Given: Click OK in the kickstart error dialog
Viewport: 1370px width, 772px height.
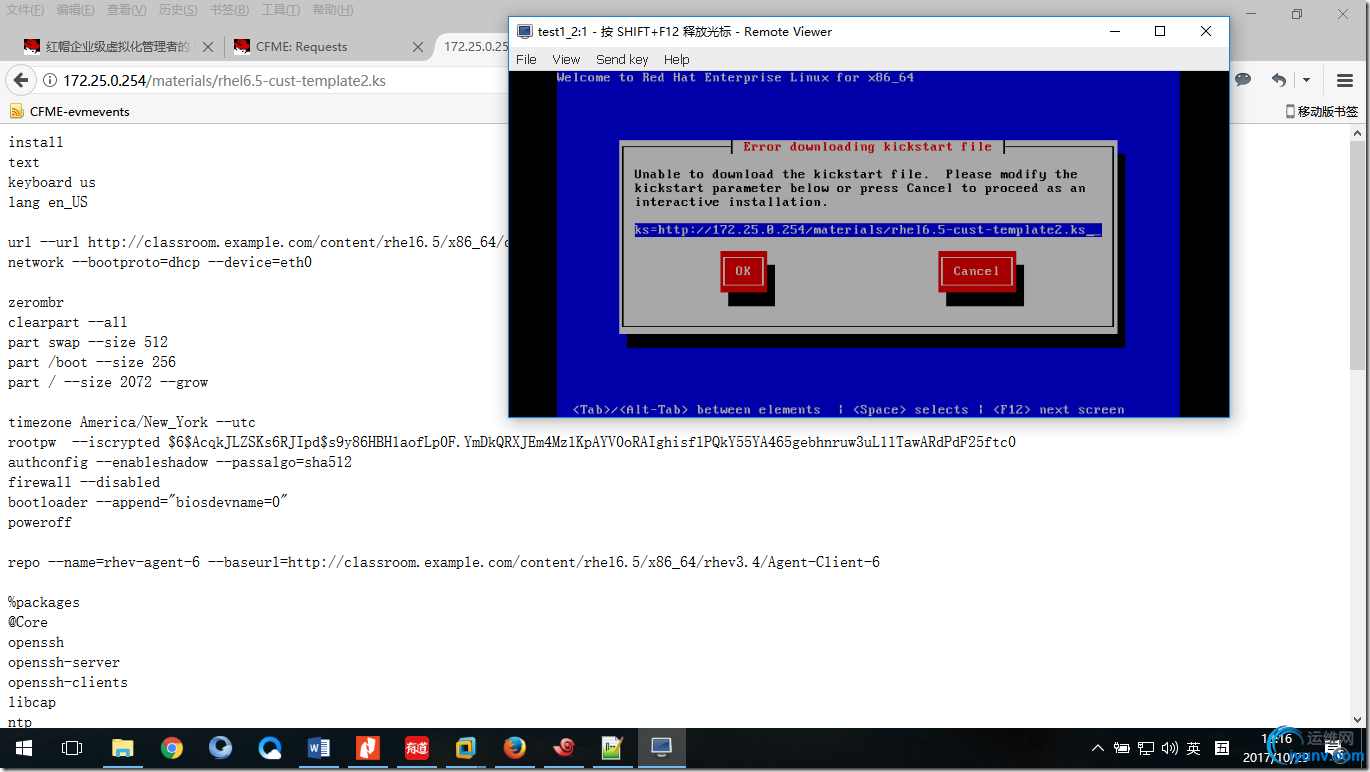Looking at the screenshot, I should click(743, 271).
